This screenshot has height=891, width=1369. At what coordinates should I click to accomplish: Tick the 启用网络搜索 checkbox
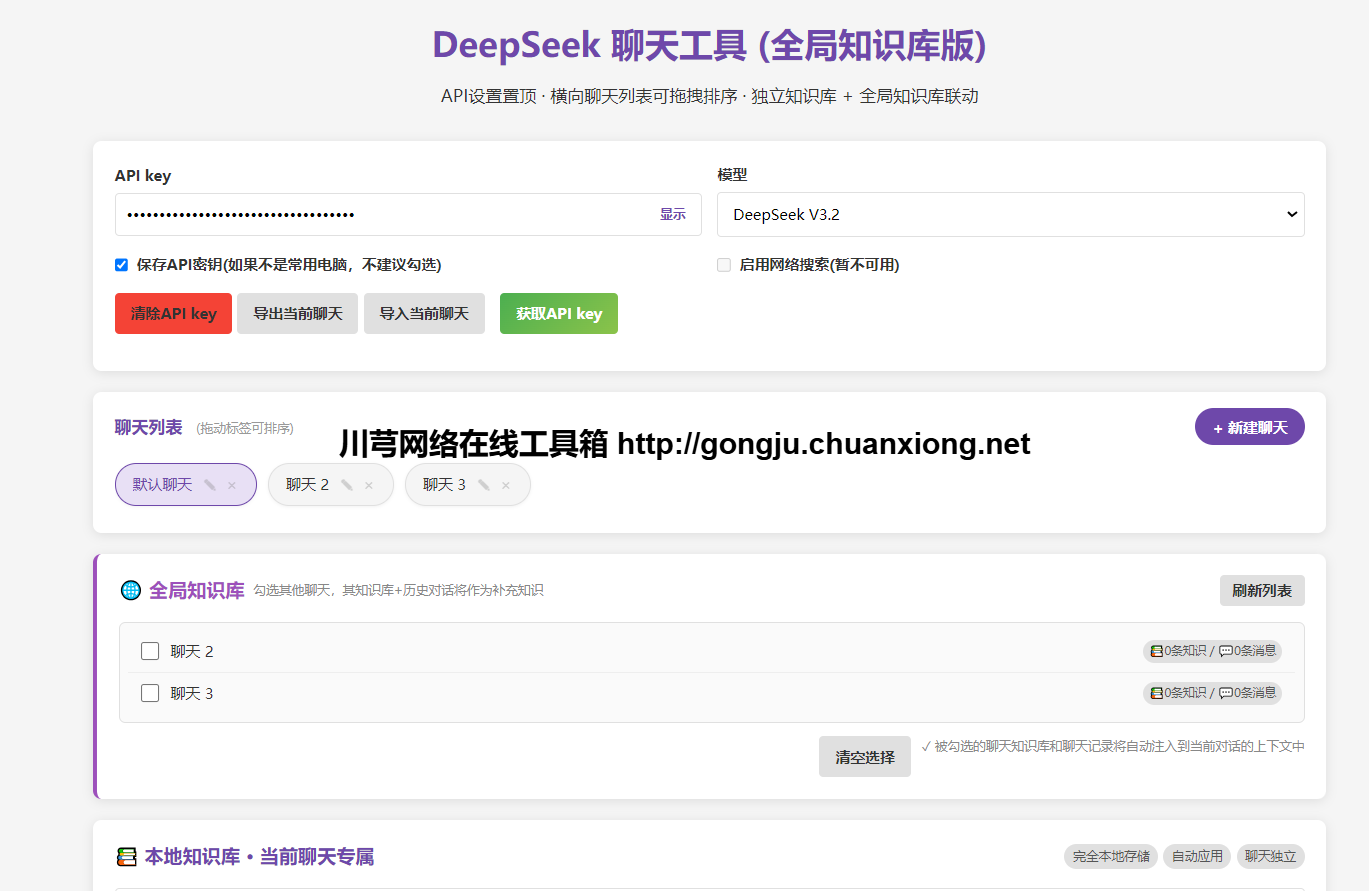tap(724, 265)
